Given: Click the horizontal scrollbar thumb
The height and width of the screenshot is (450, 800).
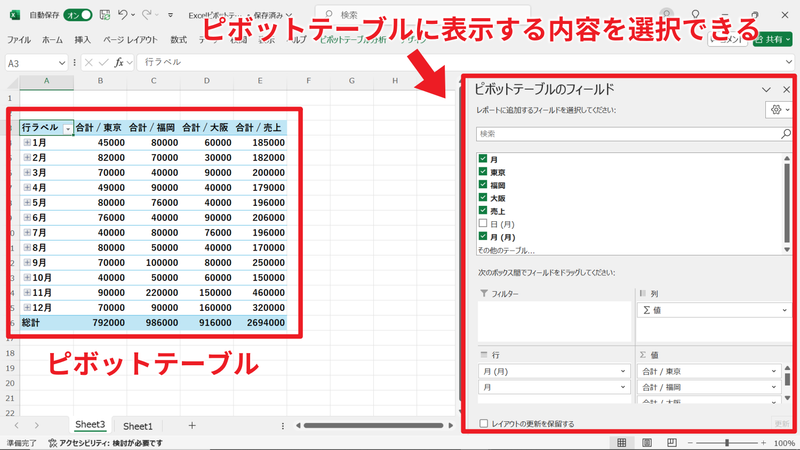Looking at the screenshot, I should [x=373, y=426].
